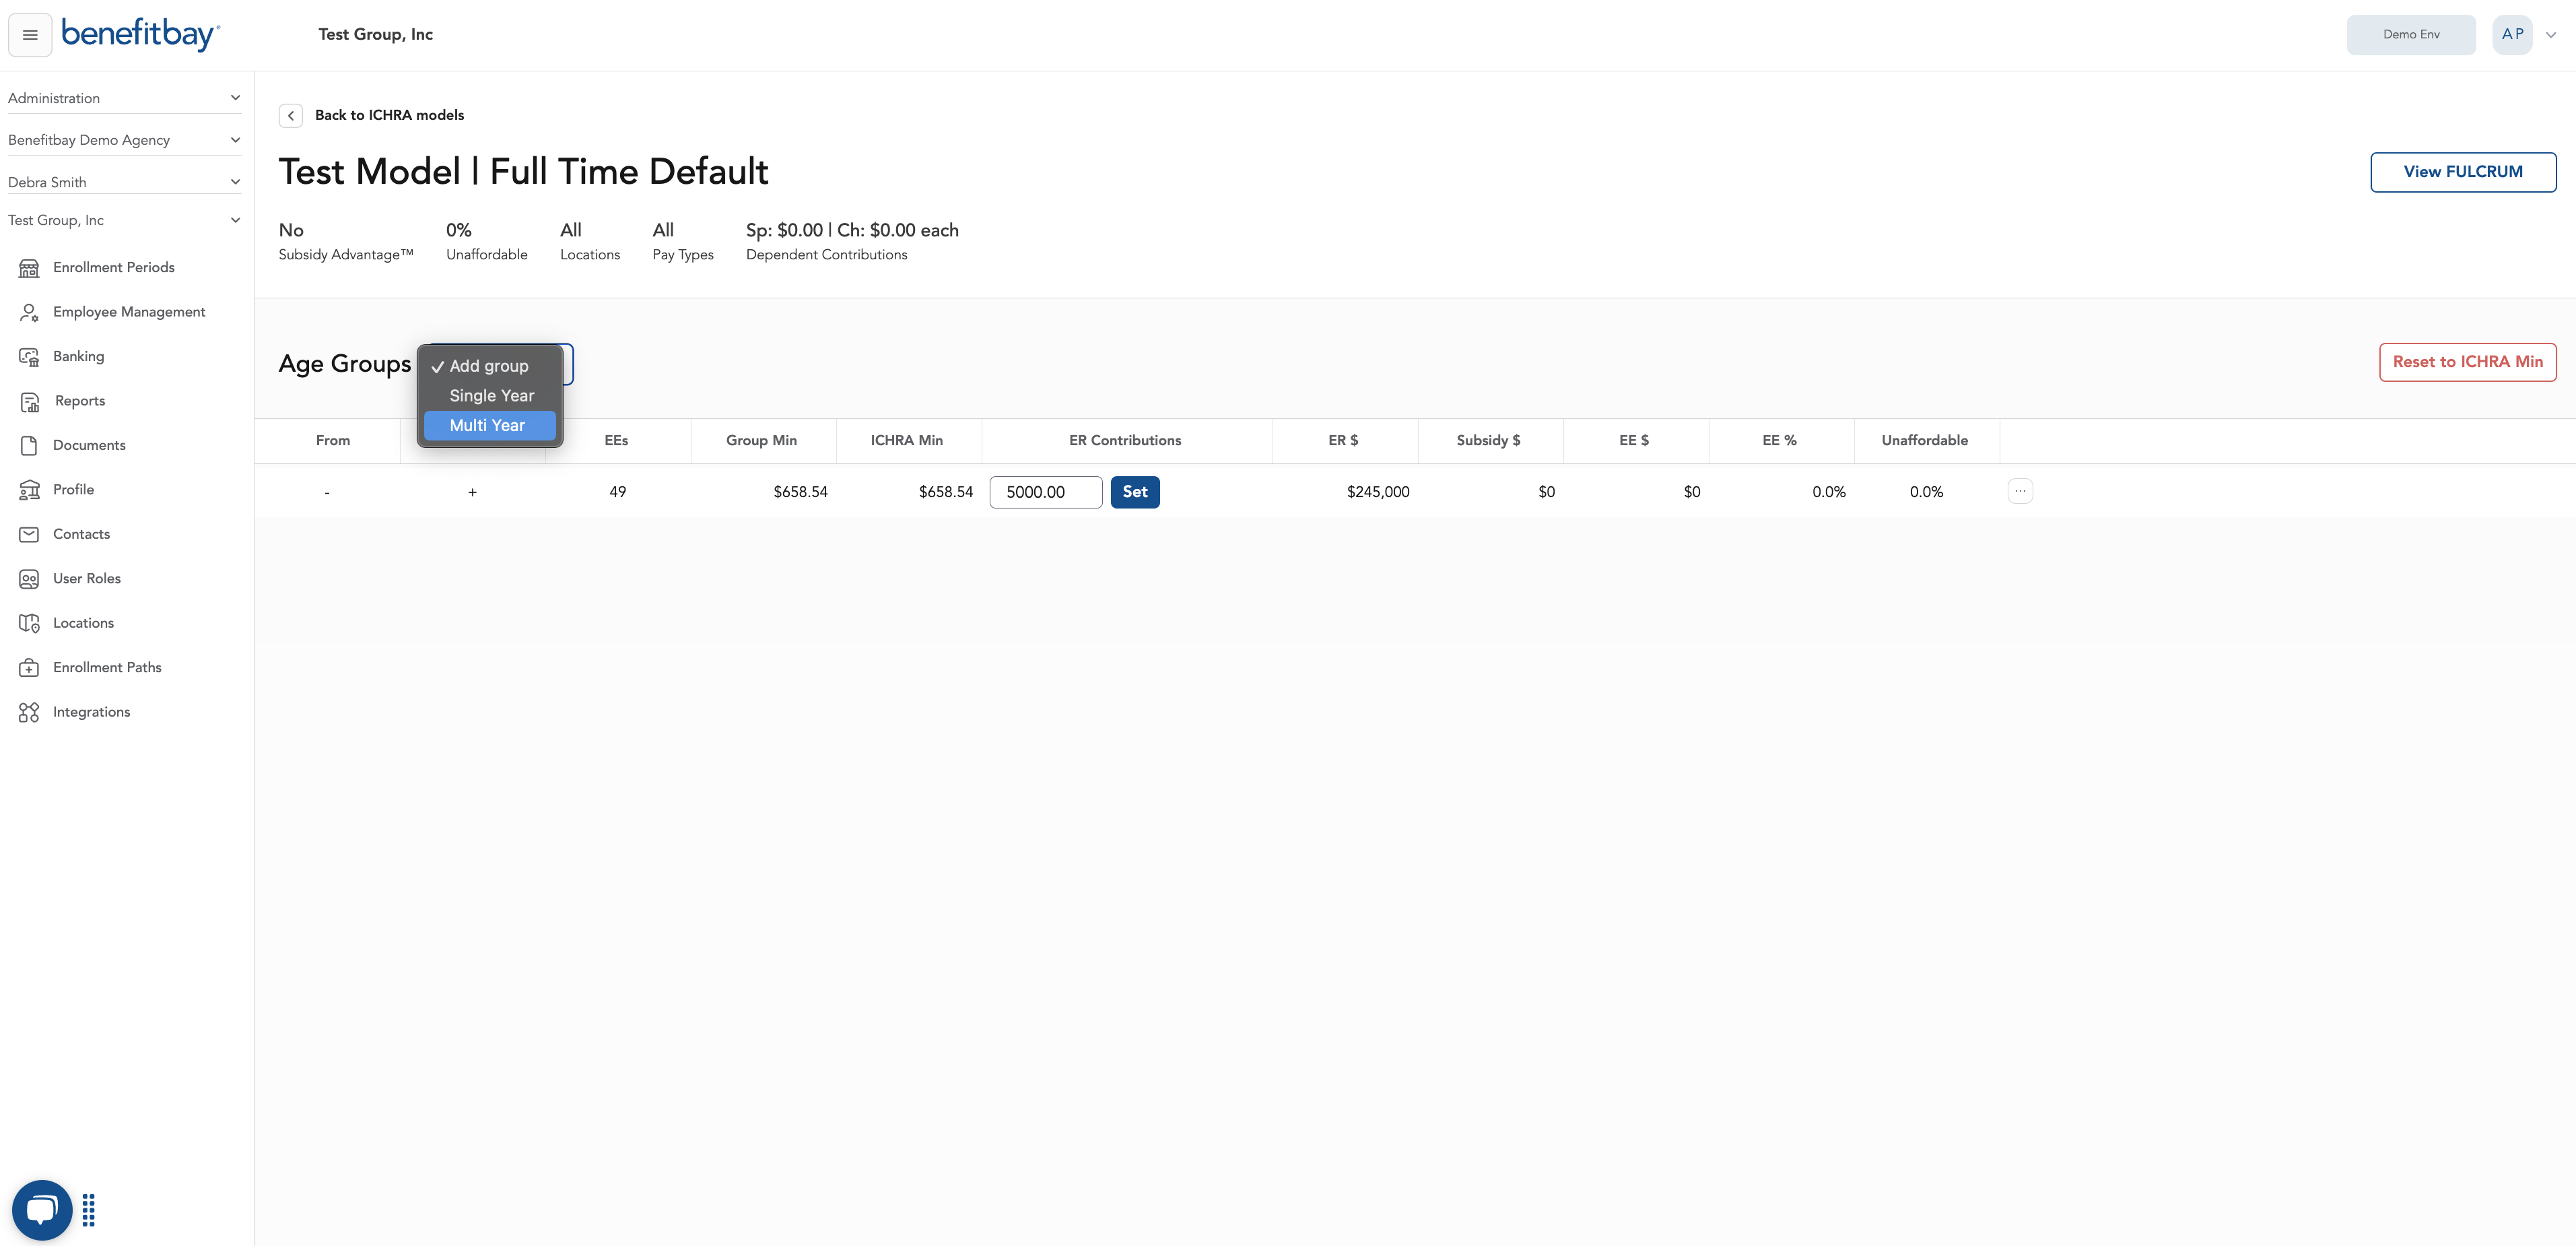The height and width of the screenshot is (1246, 2576).
Task: Click the Profile icon
Action: [x=29, y=490]
